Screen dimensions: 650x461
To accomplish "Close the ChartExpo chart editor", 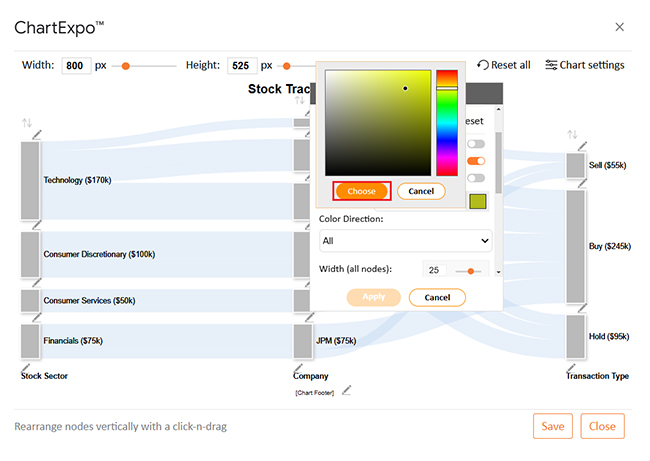I will click(602, 426).
